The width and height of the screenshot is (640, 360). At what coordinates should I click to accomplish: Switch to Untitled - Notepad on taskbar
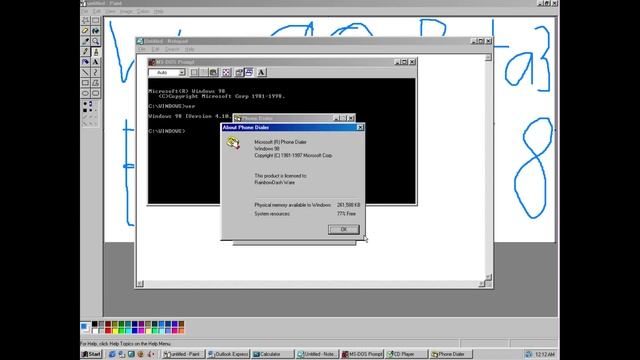[317, 354]
